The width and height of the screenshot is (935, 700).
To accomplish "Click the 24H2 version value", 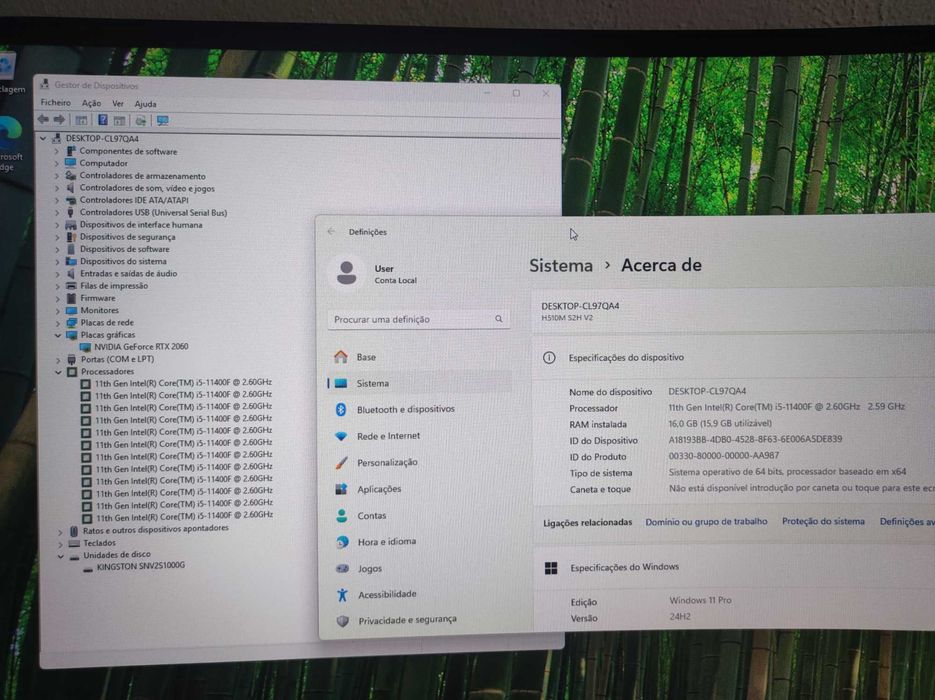I will tap(679, 617).
